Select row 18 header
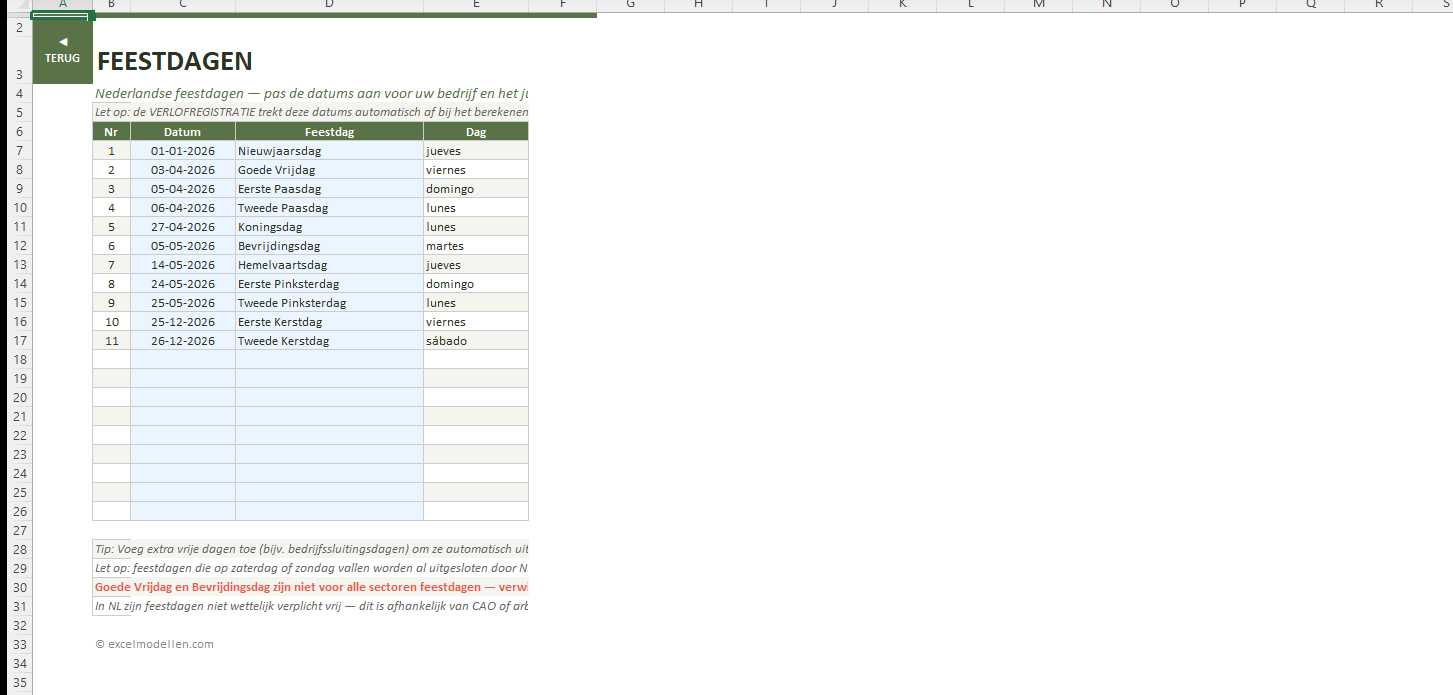Screen dimensions: 1453x695 click(x=18, y=359)
